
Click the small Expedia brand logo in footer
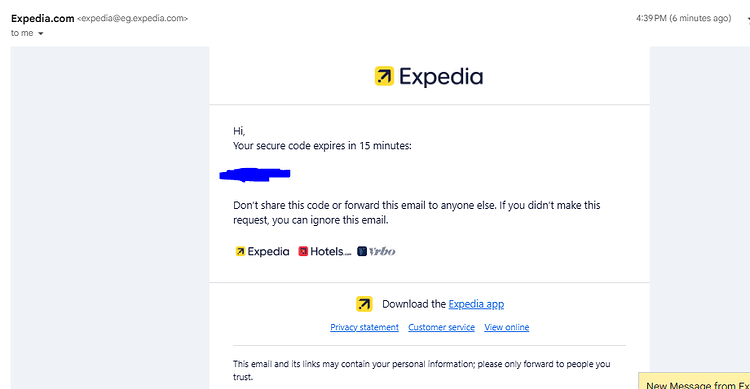[x=262, y=251]
